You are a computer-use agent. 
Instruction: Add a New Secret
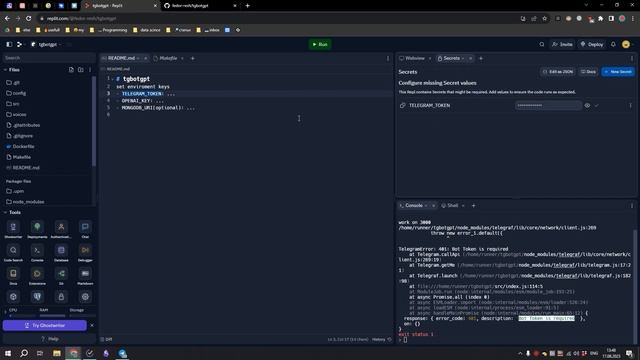(x=618, y=72)
